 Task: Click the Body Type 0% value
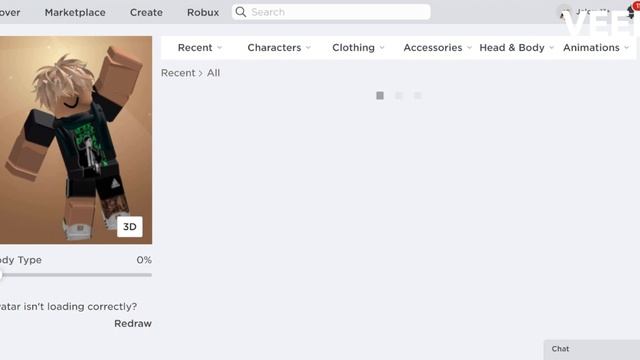(144, 260)
